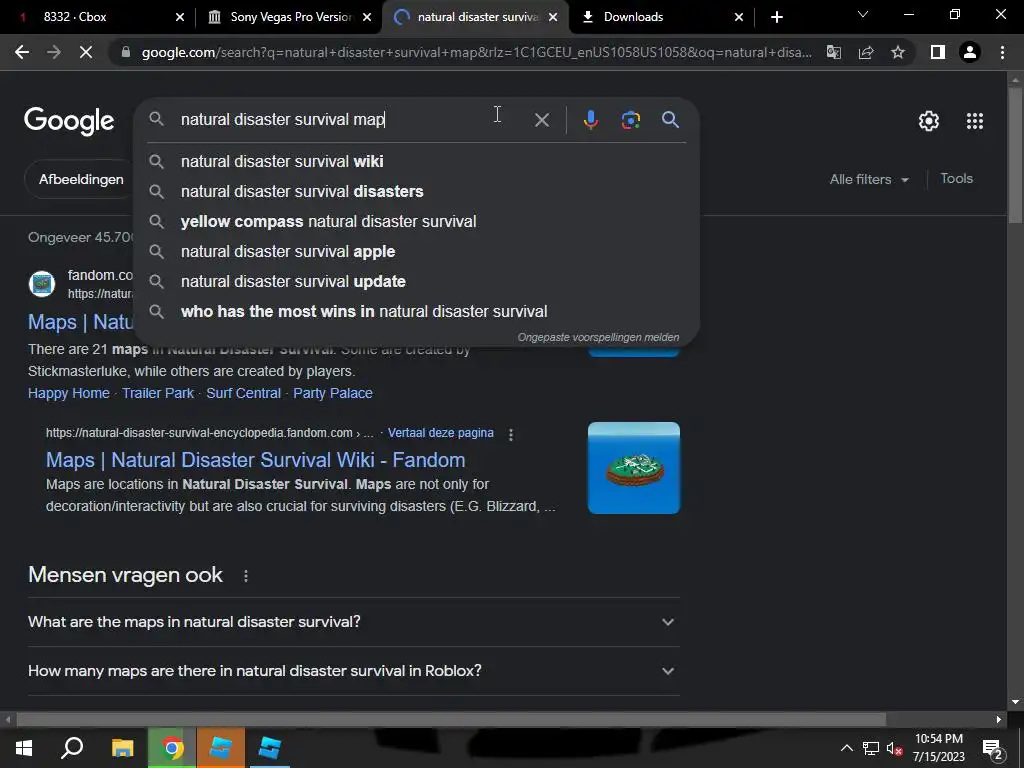1024x768 pixels.
Task: Open Google Lens image search icon
Action: point(630,120)
